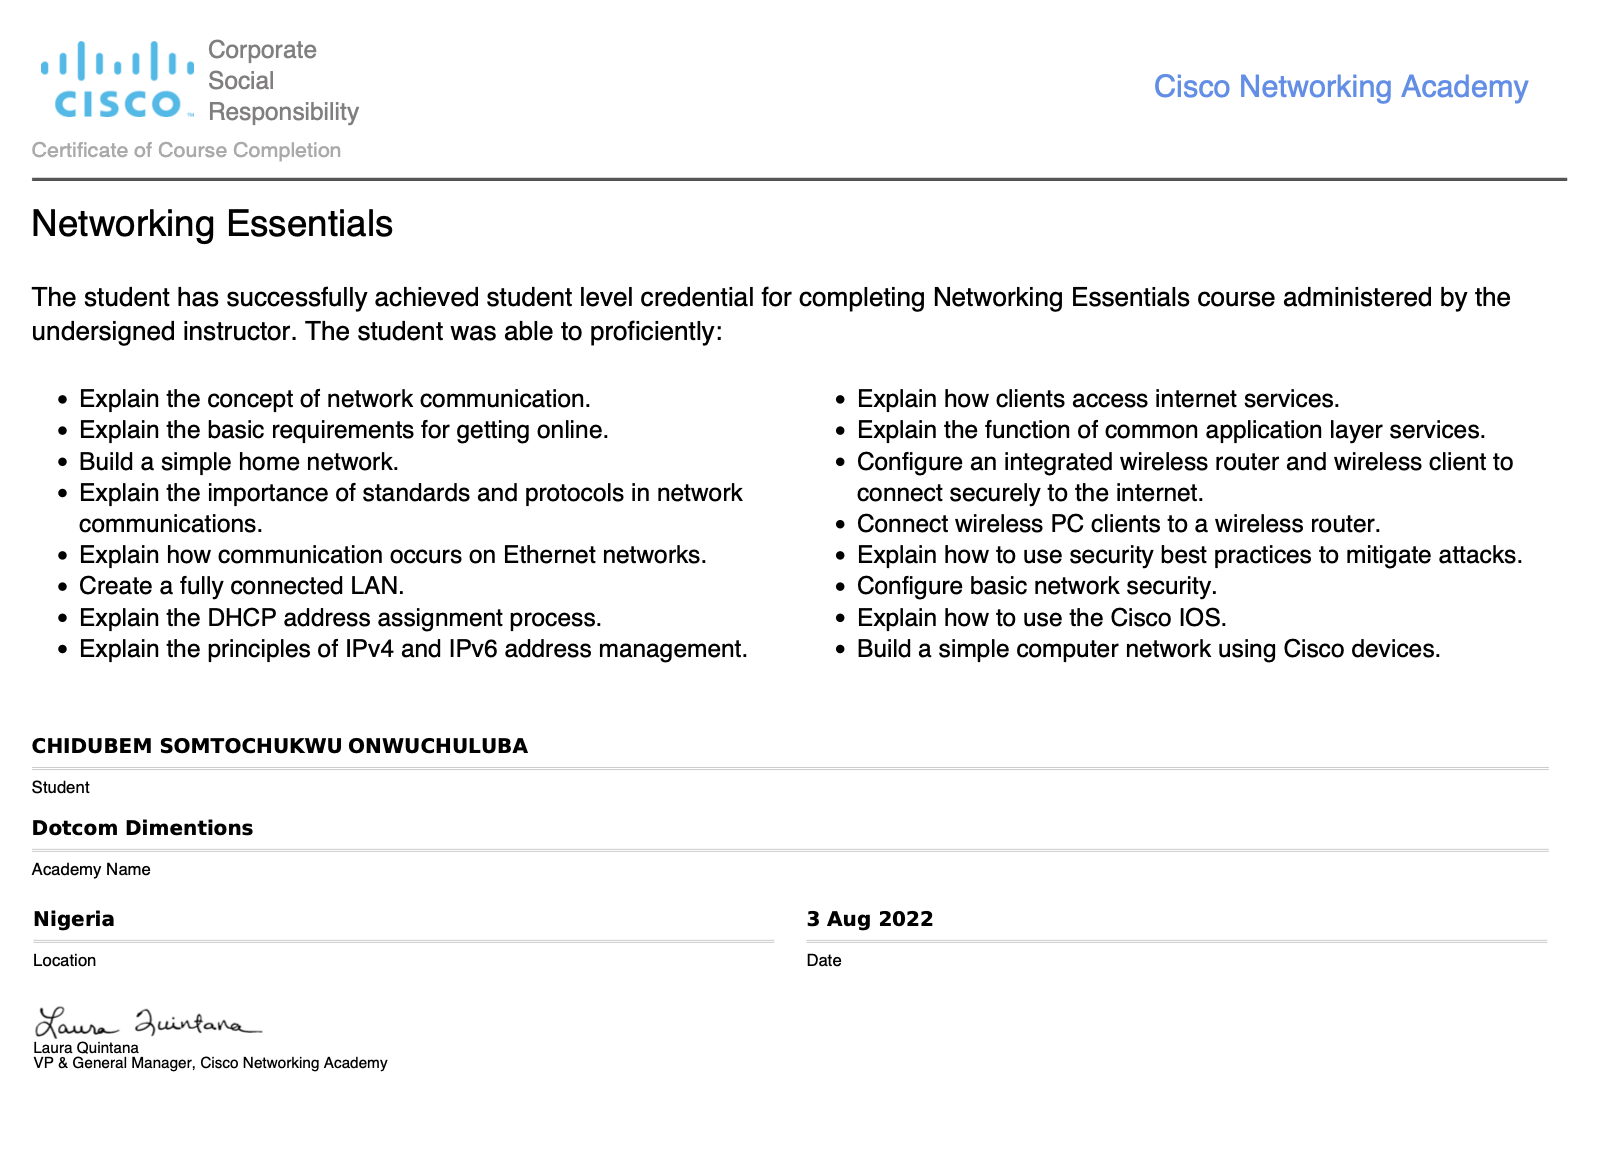Click 'Explain how to use the Cisco IOS'
The height and width of the screenshot is (1154, 1618).
(x=1041, y=618)
